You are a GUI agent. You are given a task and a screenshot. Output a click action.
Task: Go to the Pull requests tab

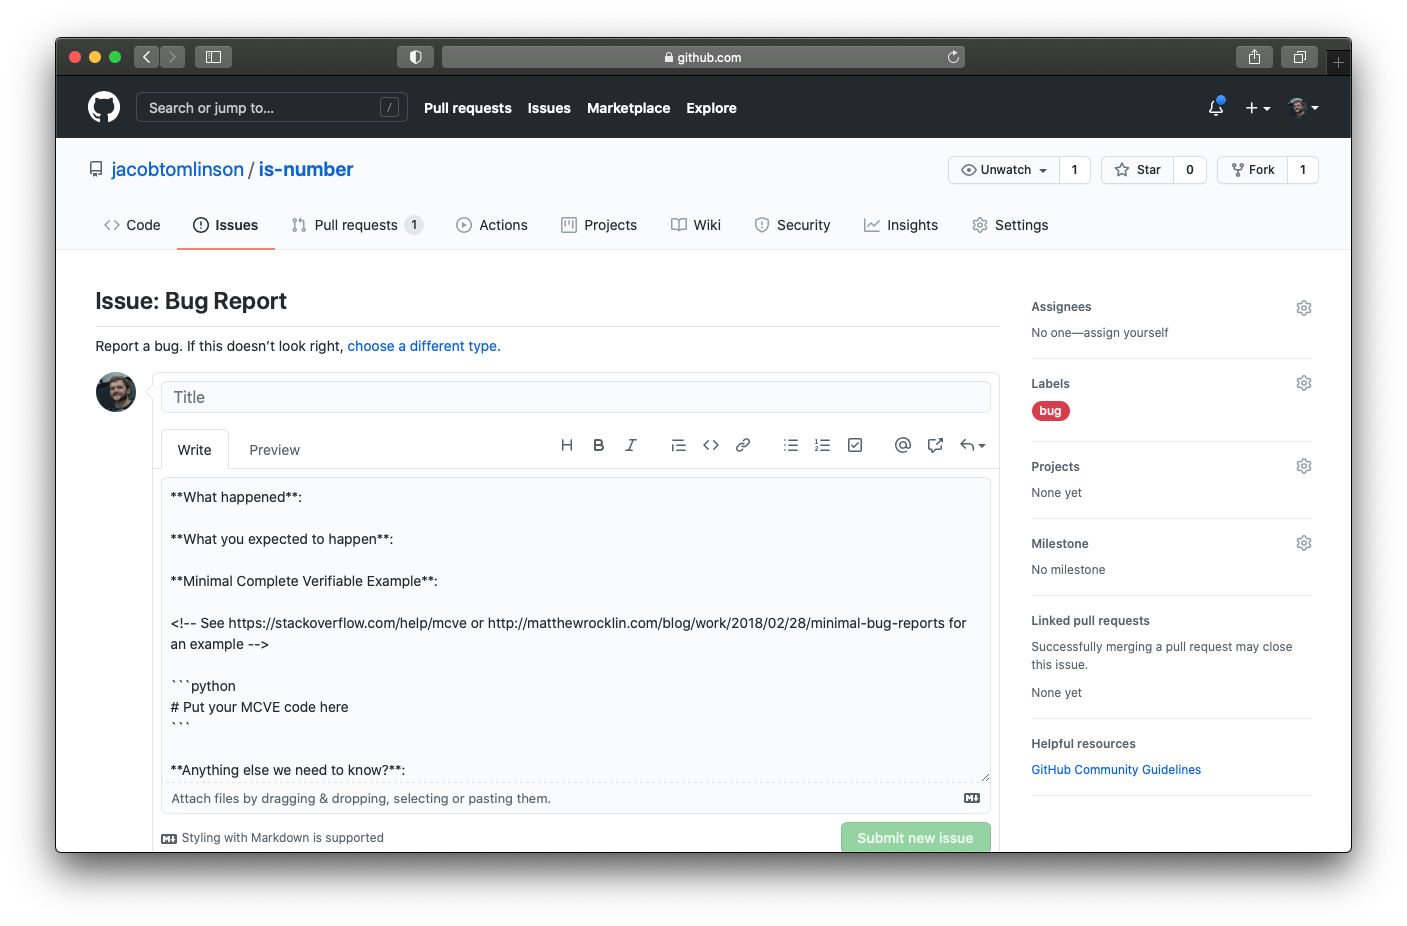tap(356, 225)
